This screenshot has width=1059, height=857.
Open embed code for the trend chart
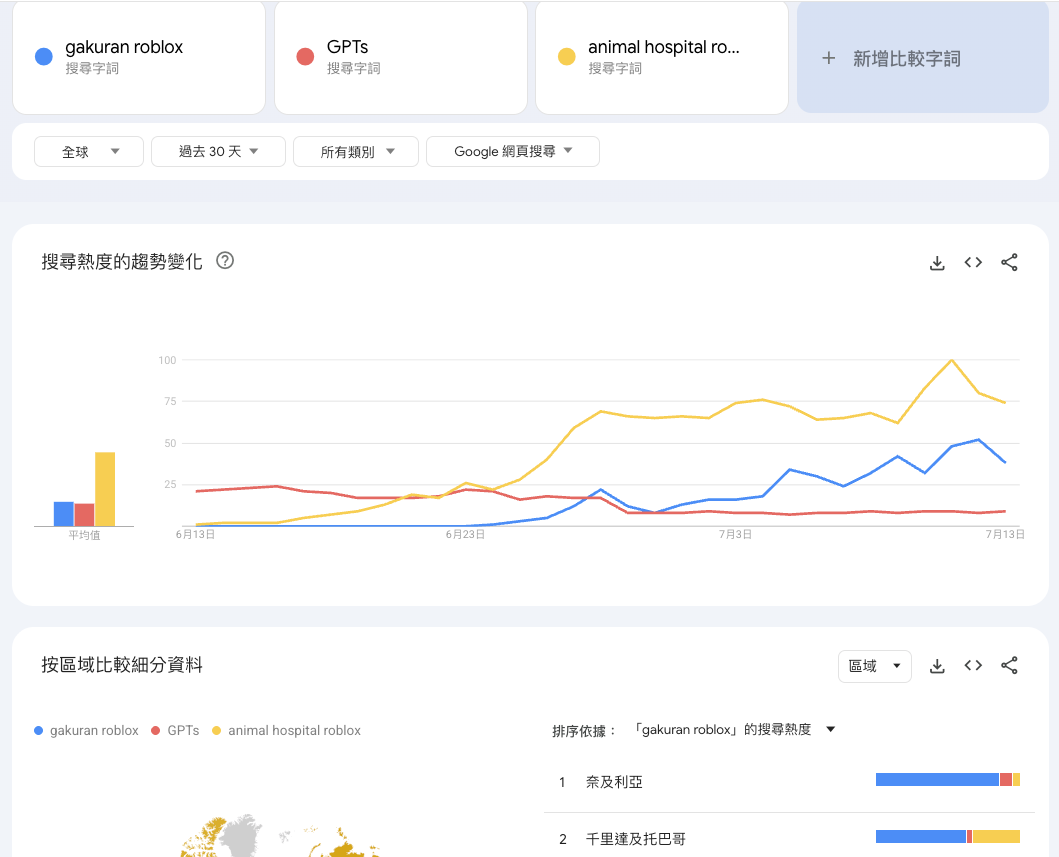[x=973, y=262]
